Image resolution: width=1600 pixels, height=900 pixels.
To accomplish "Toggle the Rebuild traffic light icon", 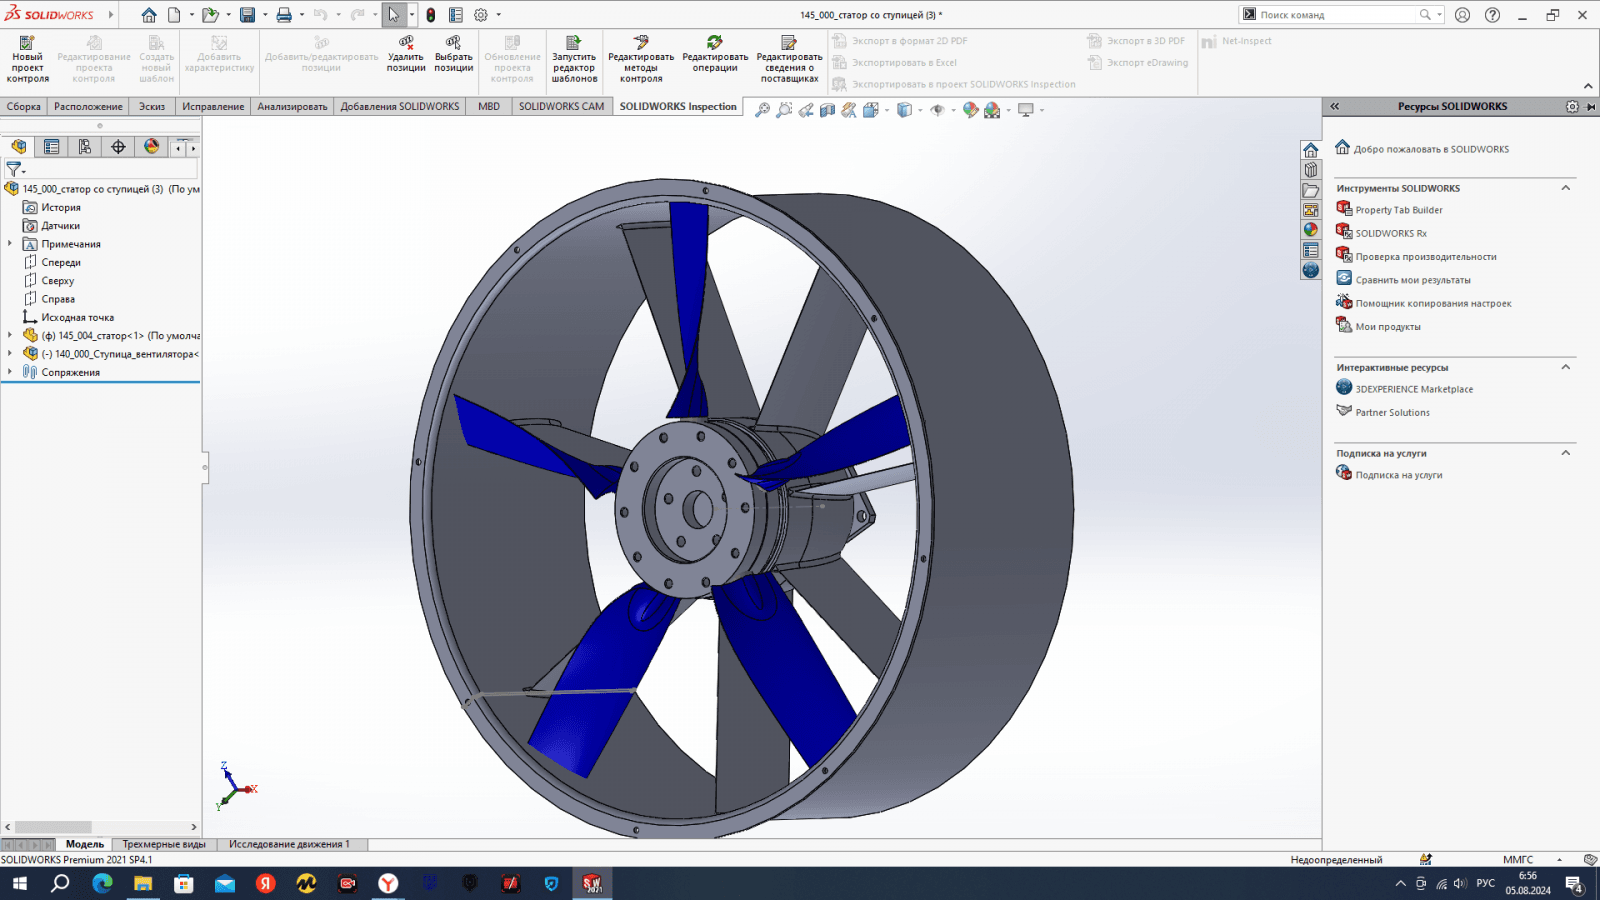I will coord(431,15).
